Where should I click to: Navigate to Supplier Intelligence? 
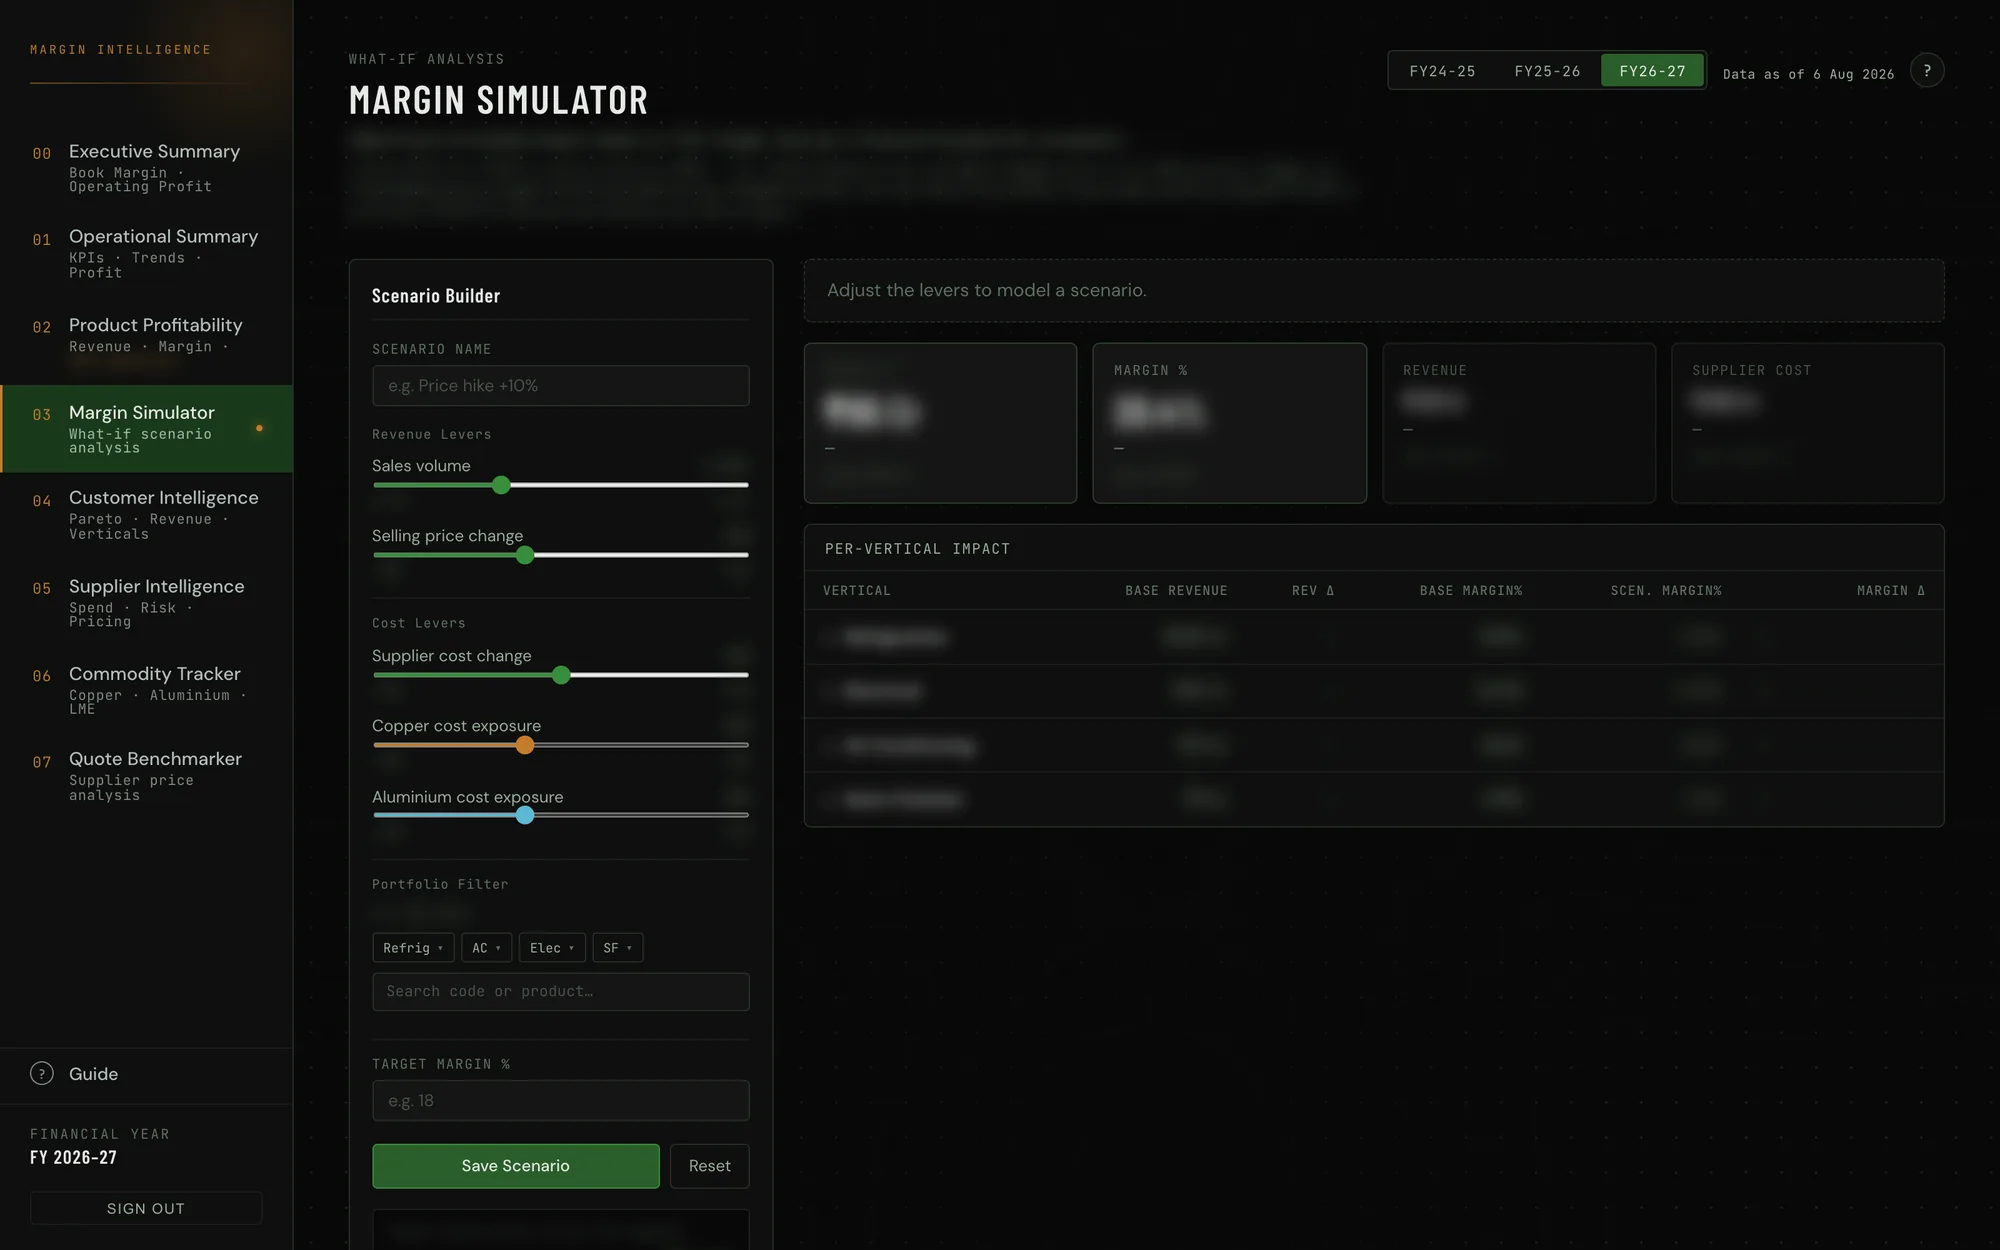coord(146,602)
